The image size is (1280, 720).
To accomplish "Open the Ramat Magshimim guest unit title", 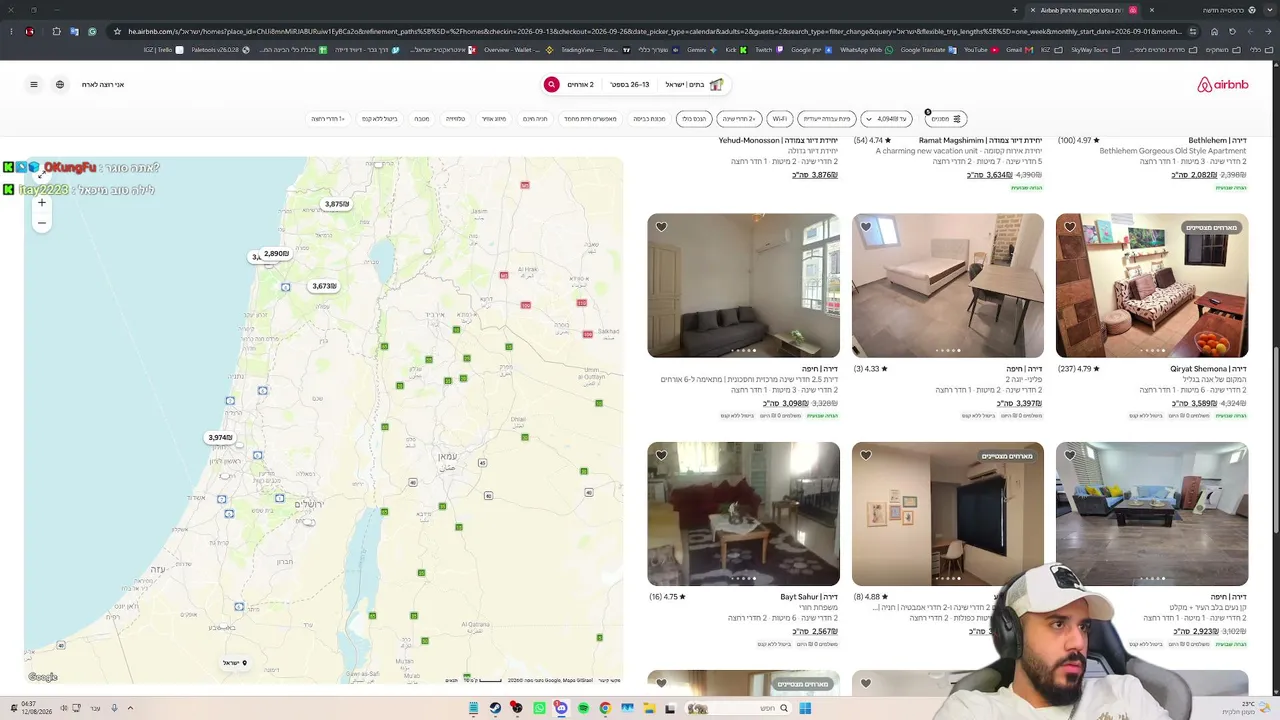I will coord(980,141).
